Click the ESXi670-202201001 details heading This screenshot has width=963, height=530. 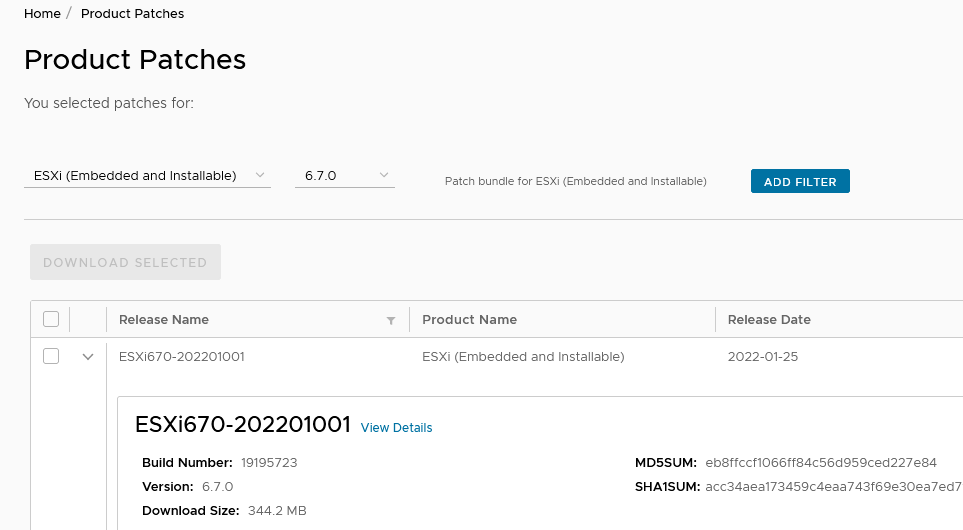tap(243, 424)
